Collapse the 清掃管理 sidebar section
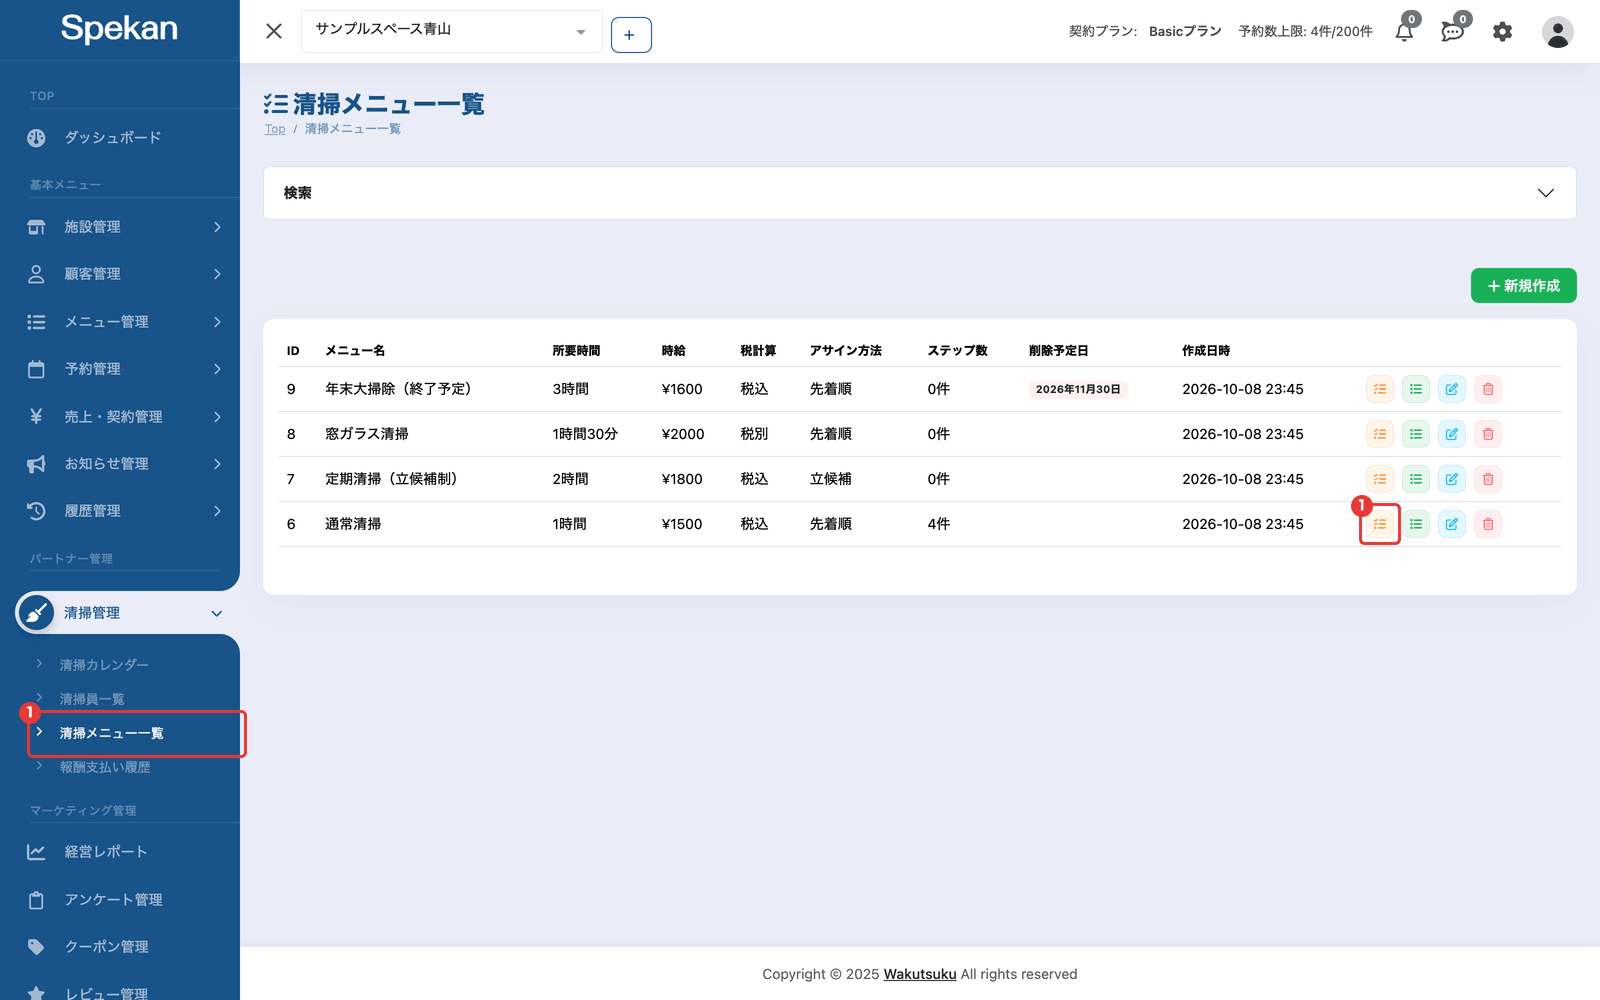Viewport: 1600px width, 1000px height. [x=120, y=613]
